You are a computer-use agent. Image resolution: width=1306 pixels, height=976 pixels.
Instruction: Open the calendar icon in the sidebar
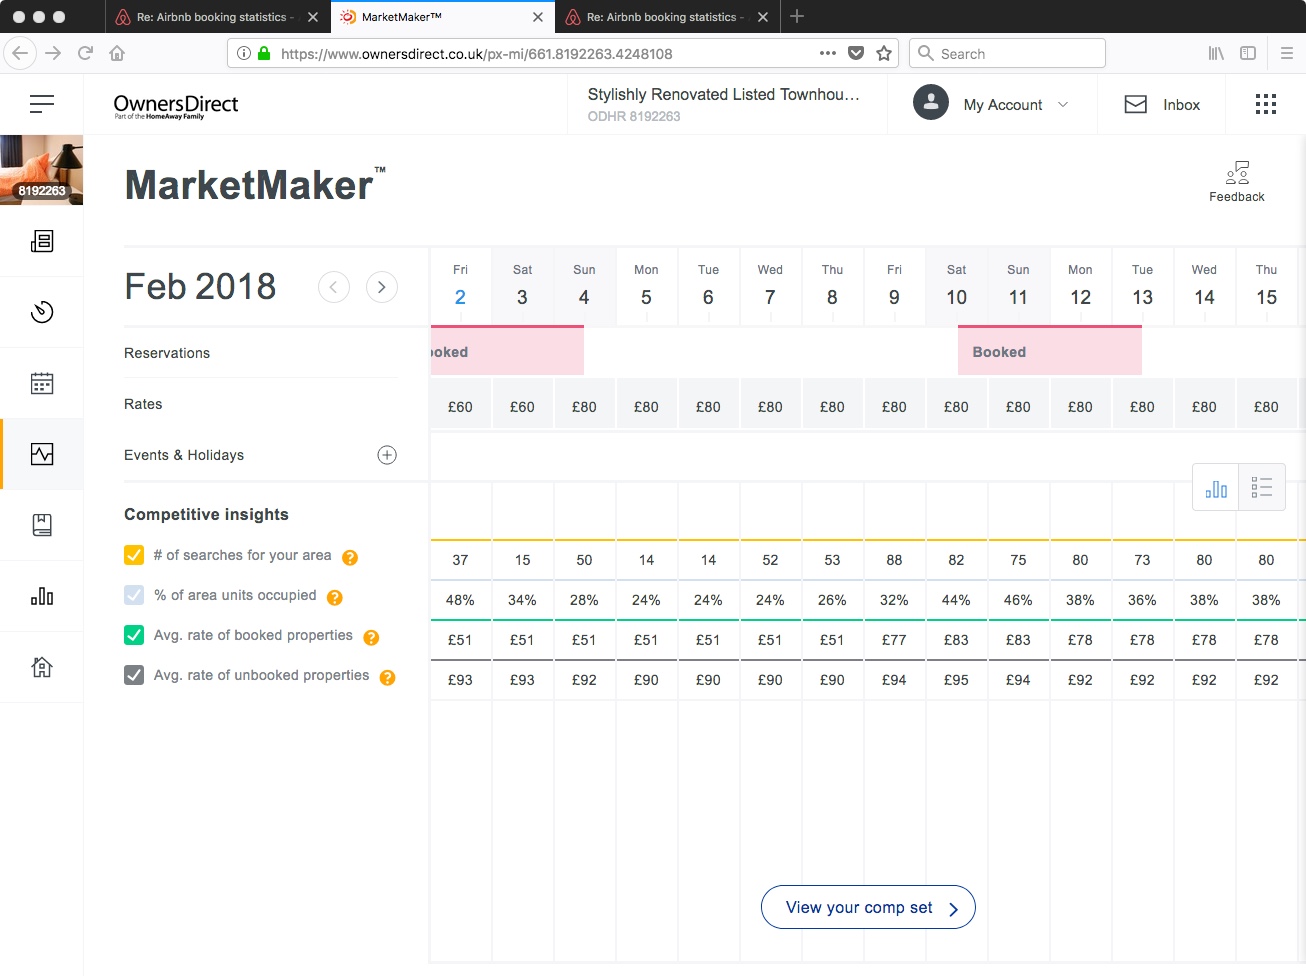pyautogui.click(x=42, y=383)
